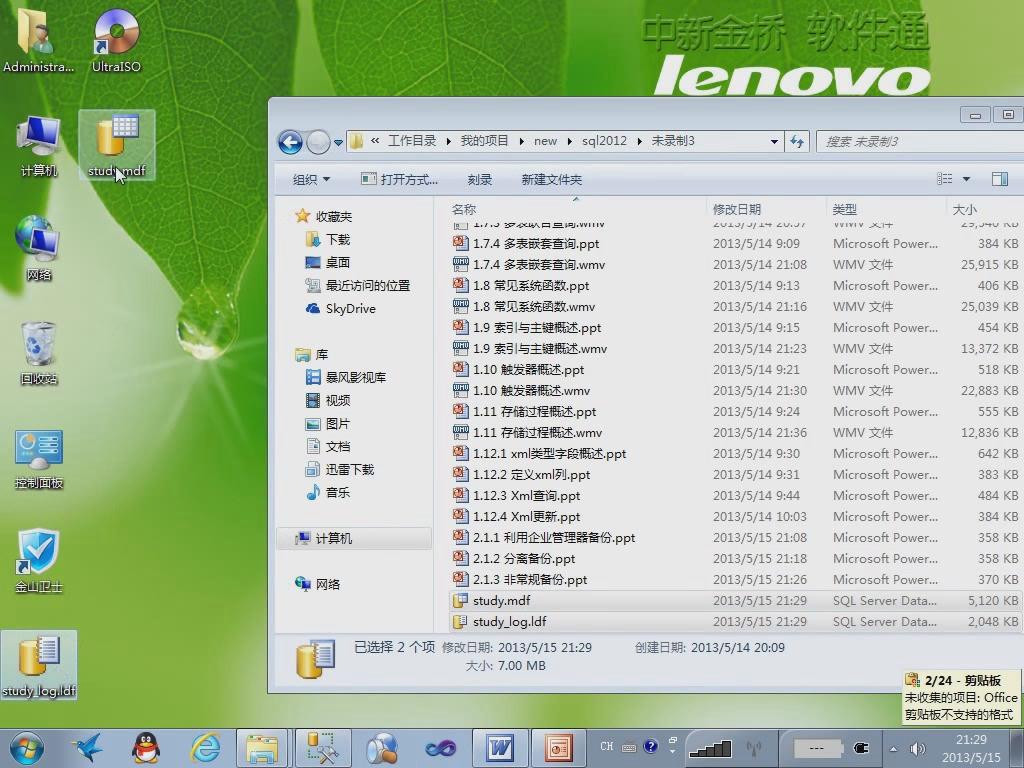Image resolution: width=1024 pixels, height=768 pixels.
Task: Click 刻录 in the toolbar
Action: (480, 180)
